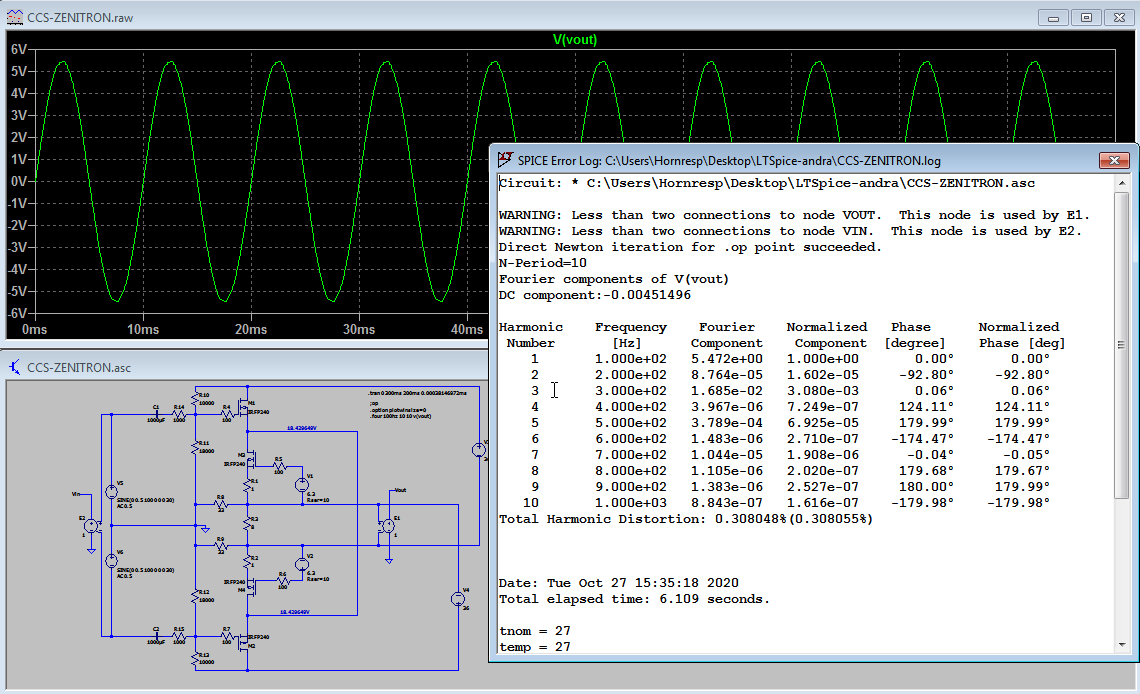Select sine source V5
Screen dimensions: 1140x694
click(111, 492)
